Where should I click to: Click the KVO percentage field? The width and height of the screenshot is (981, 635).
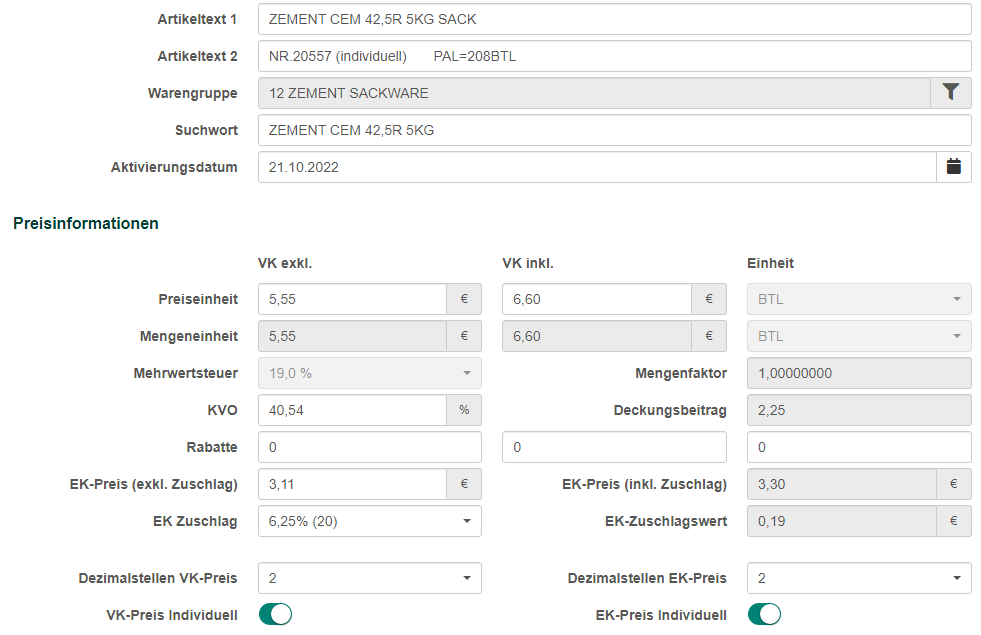352,410
